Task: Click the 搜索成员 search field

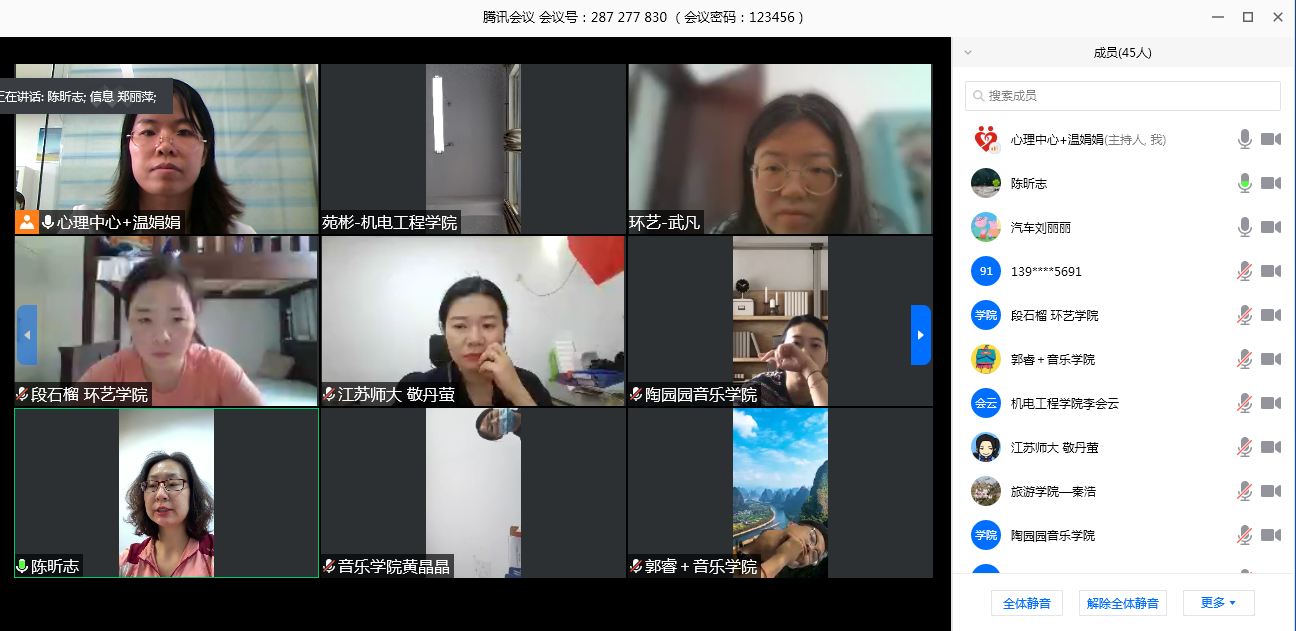Action: (1122, 96)
